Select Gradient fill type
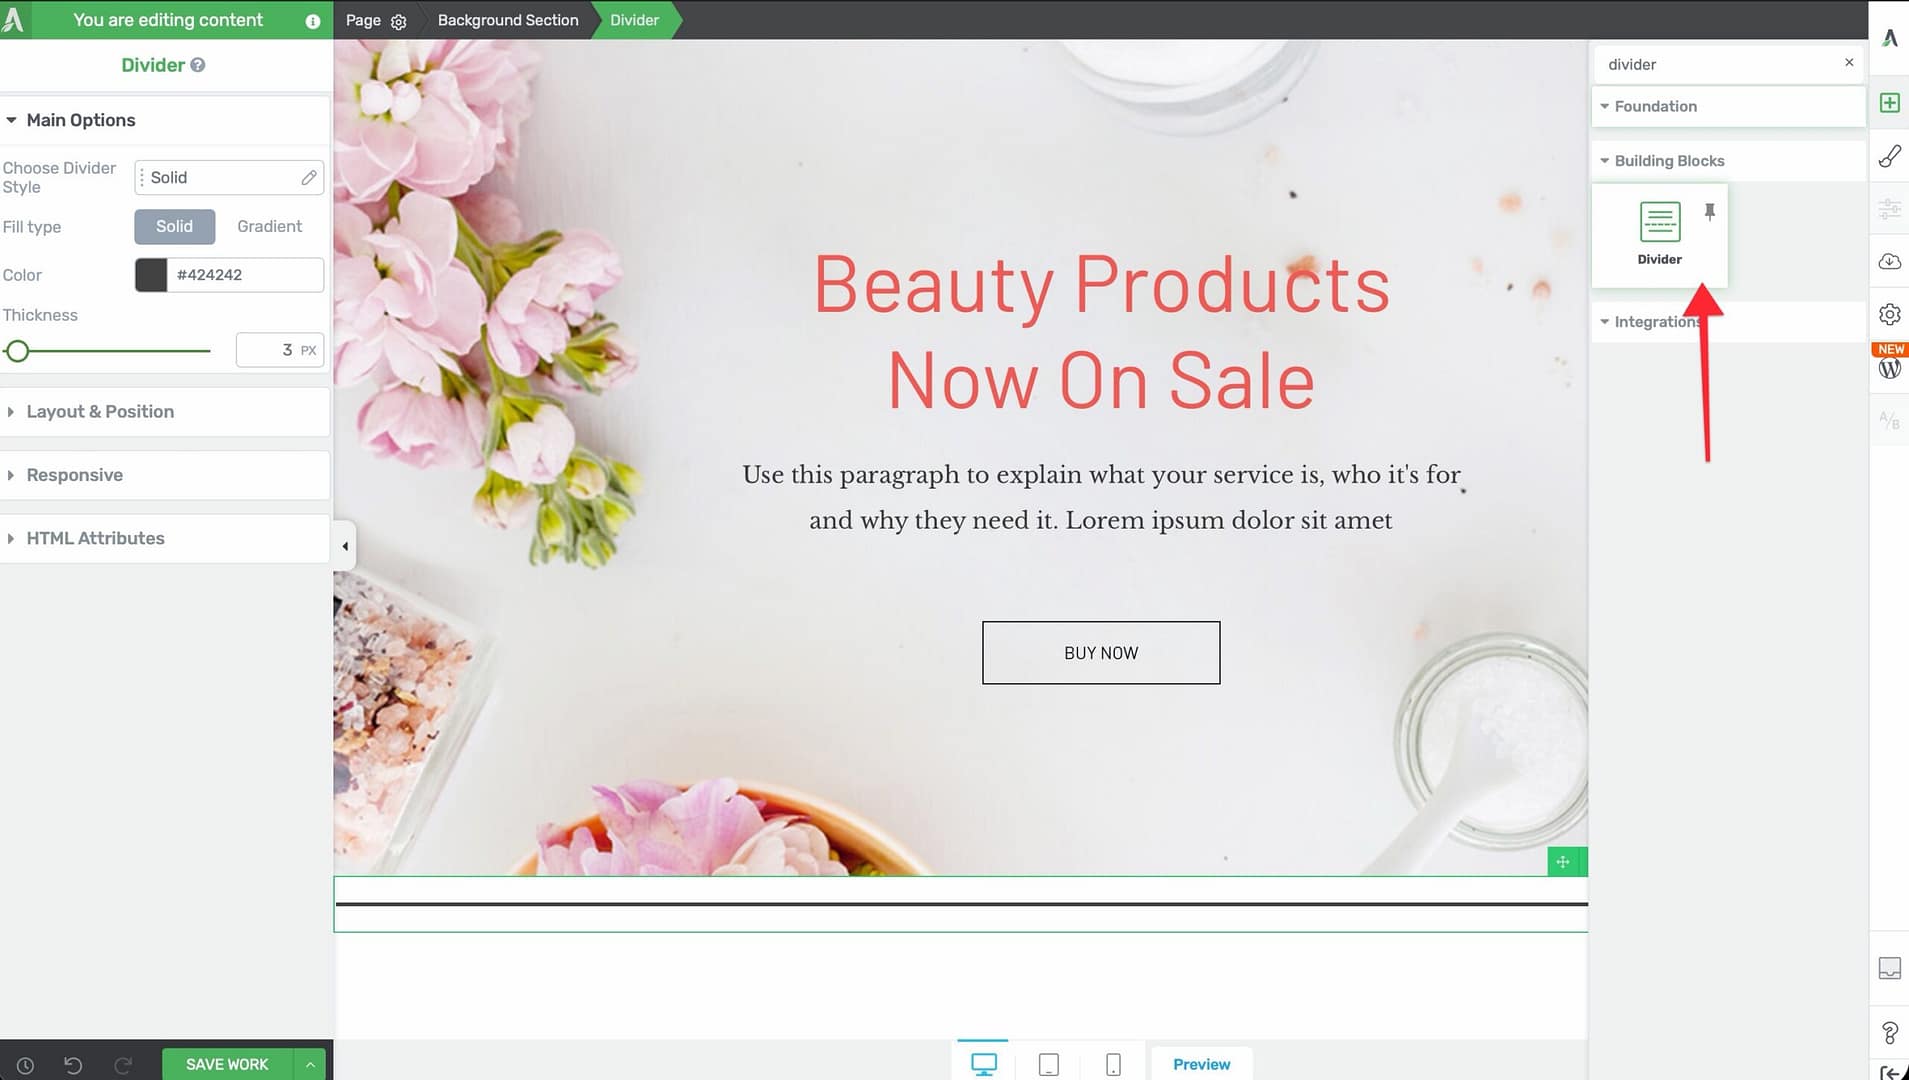 coord(269,227)
